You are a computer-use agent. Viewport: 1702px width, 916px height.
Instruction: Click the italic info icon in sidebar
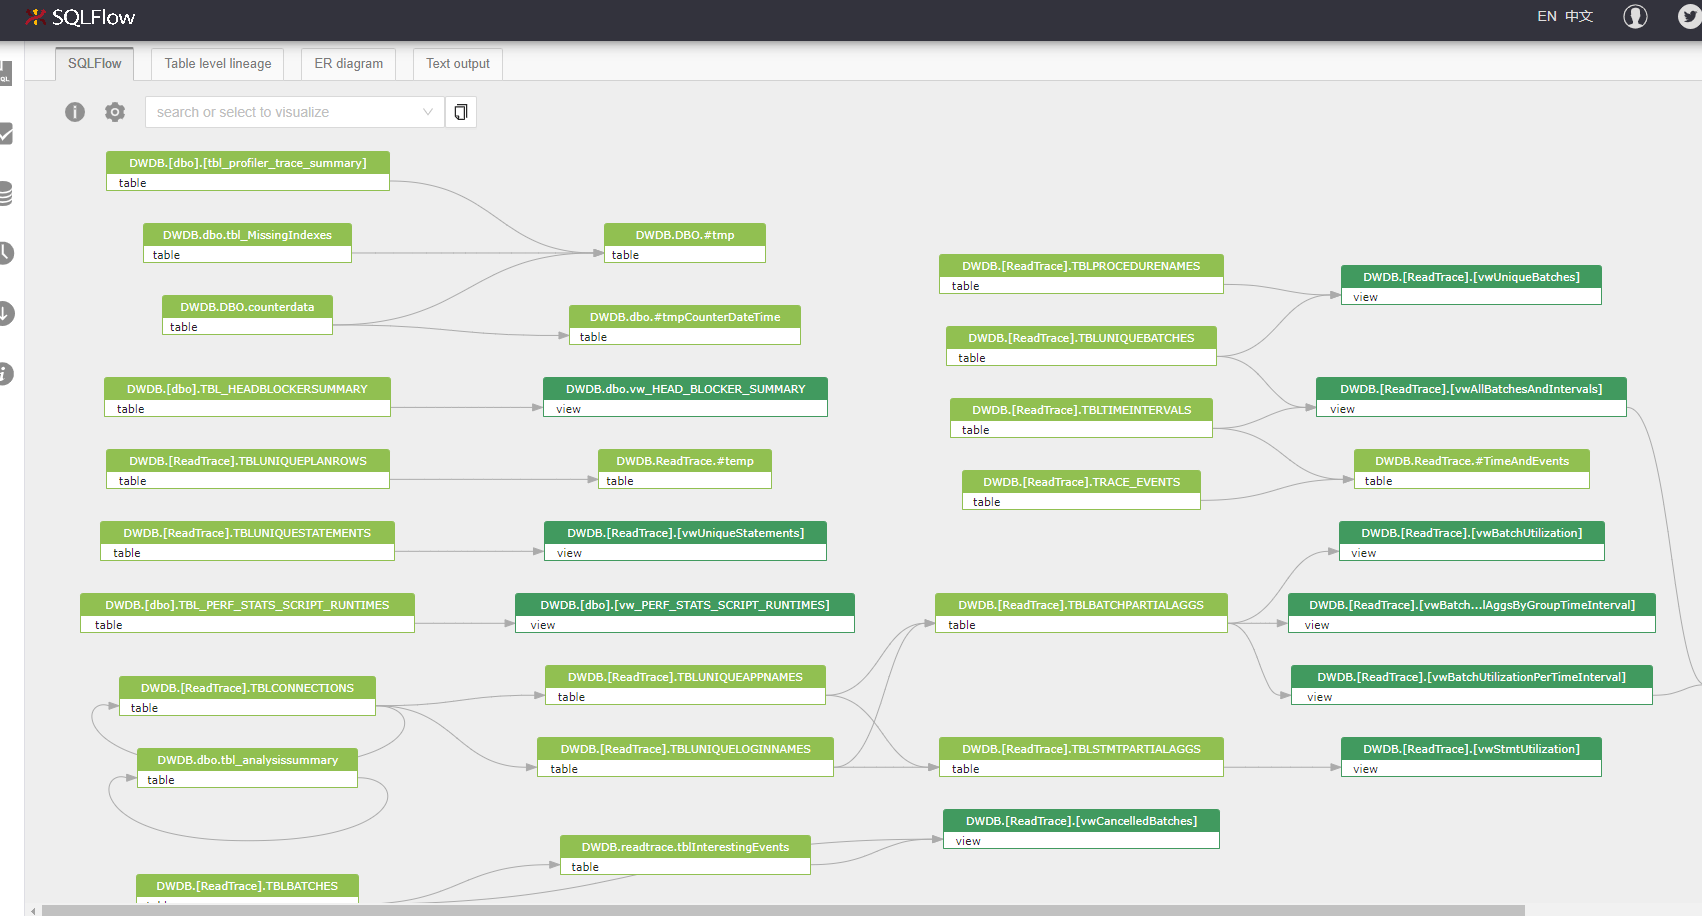tap(5, 373)
